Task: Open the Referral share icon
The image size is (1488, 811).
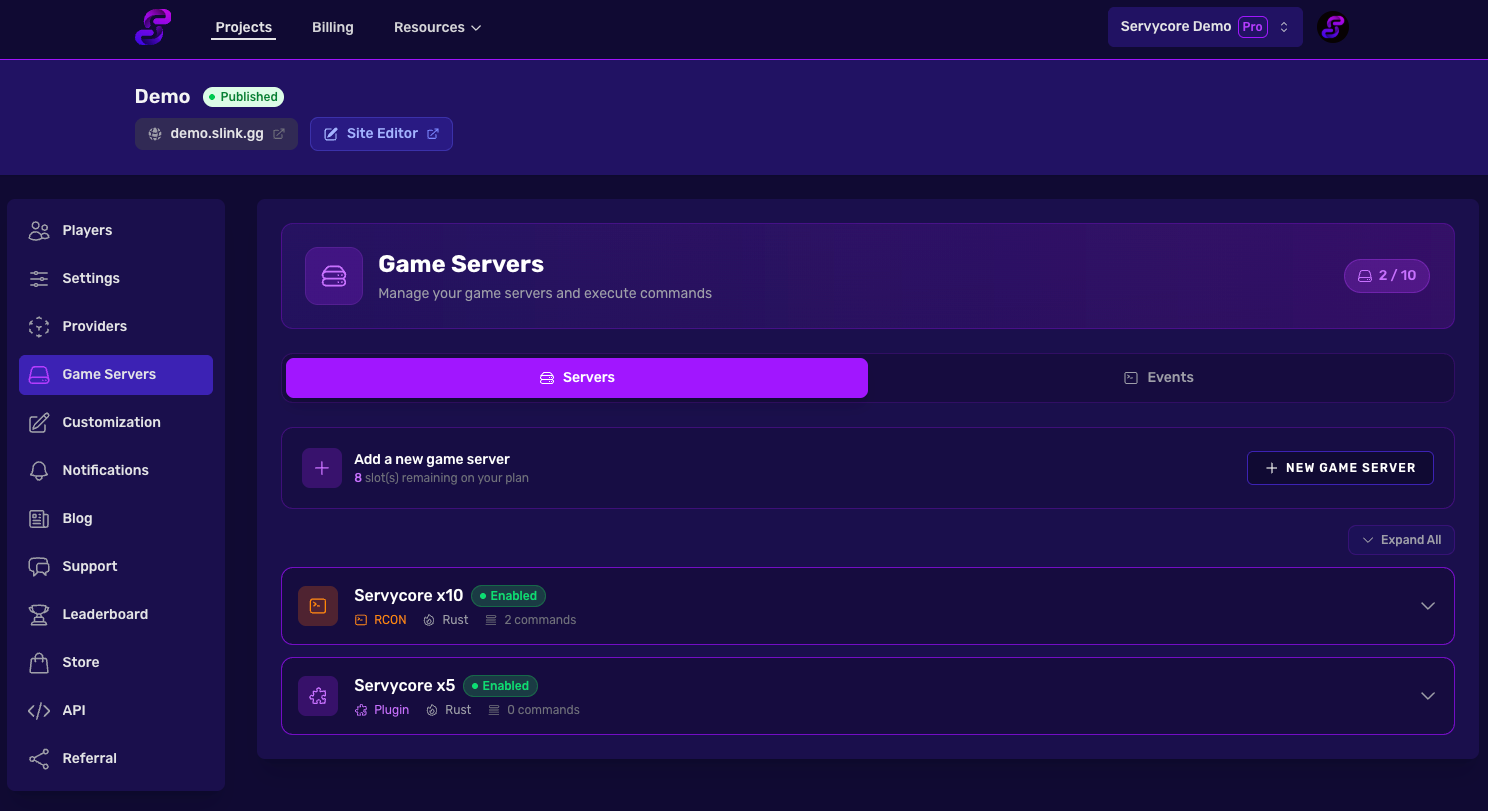Action: pyautogui.click(x=38, y=758)
